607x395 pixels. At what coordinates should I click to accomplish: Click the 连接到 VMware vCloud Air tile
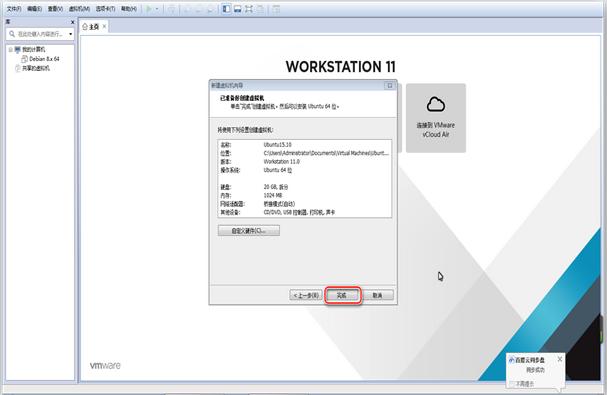pyautogui.click(x=436, y=118)
